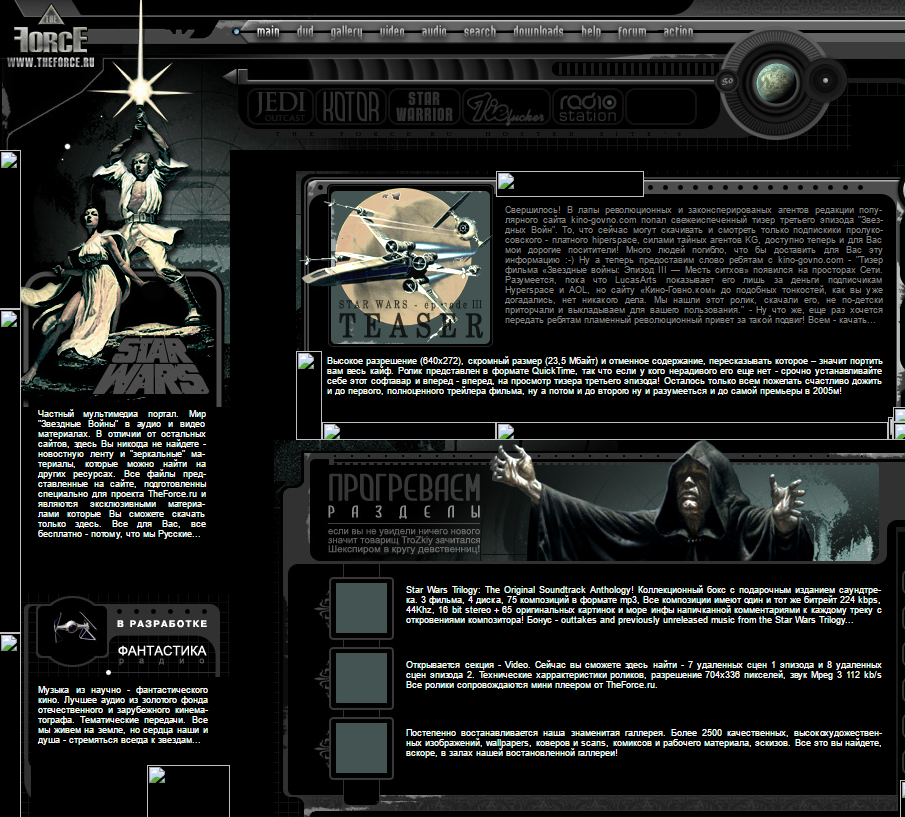Click the round dot button right of globe
Screen dimensions: 905x817
click(825, 81)
